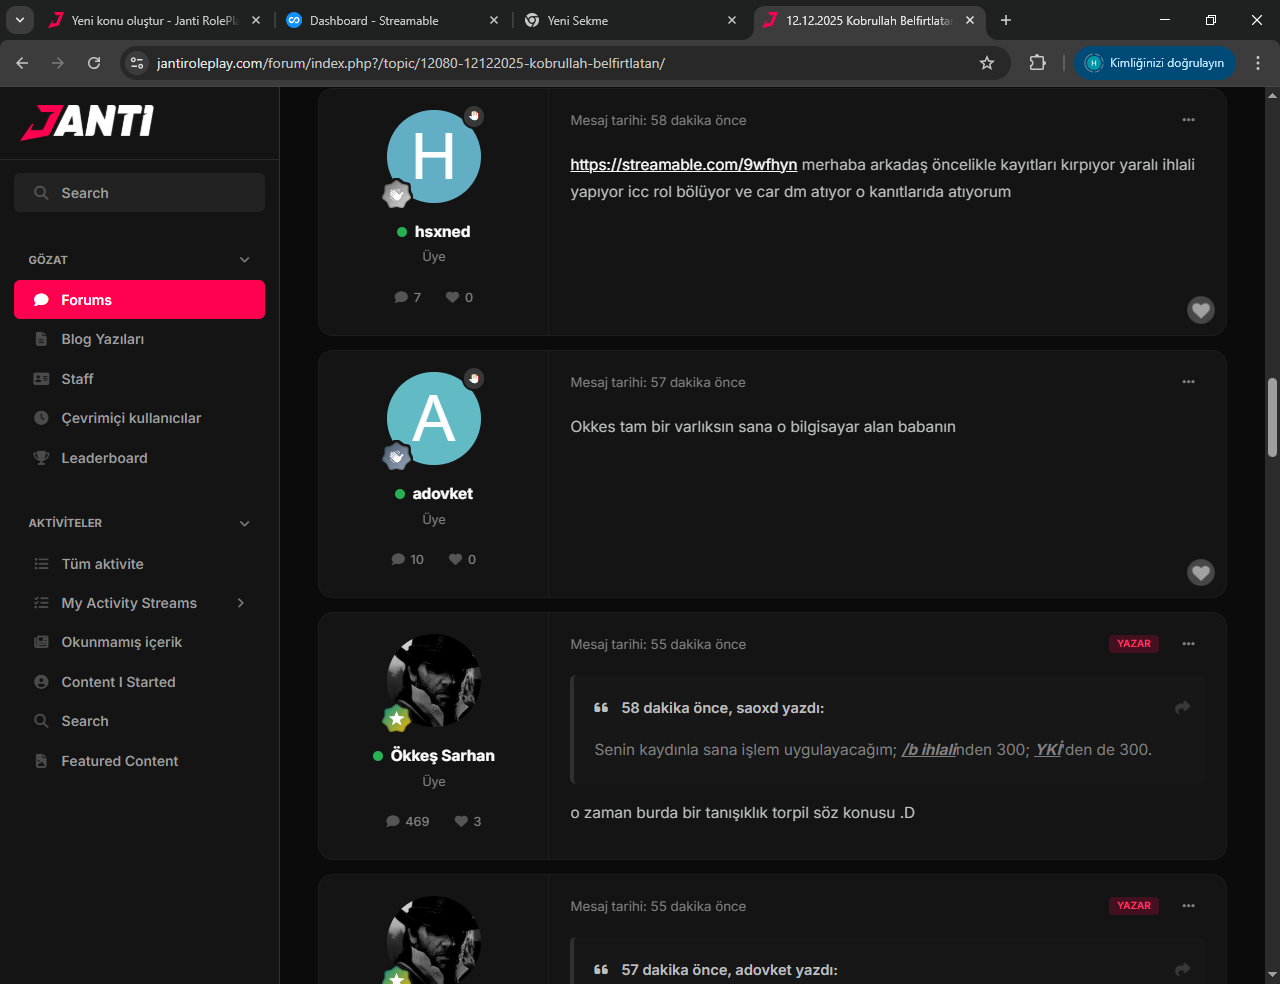Click the Çevrimiçi kullanıcılar clock icon

click(x=41, y=418)
